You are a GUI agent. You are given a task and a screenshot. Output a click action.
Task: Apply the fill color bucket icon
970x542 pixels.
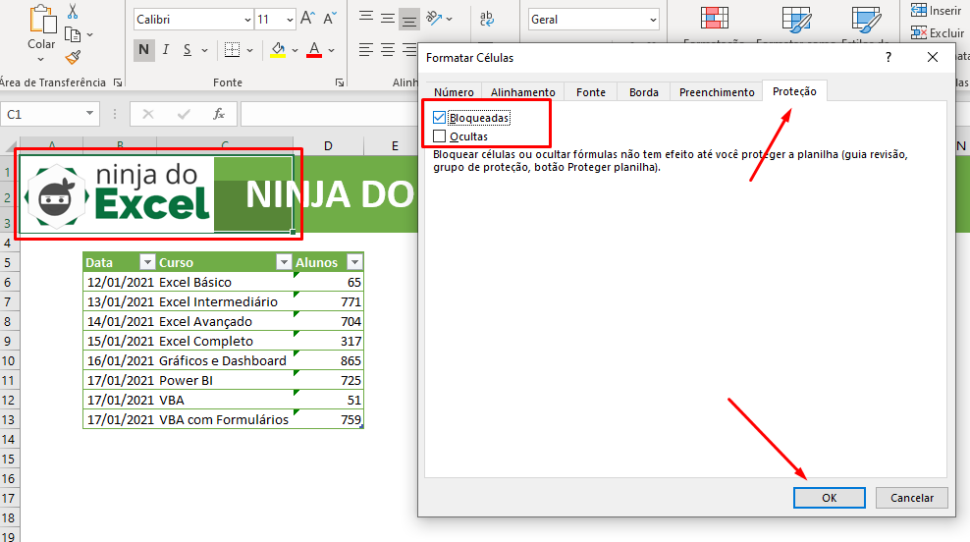(278, 49)
